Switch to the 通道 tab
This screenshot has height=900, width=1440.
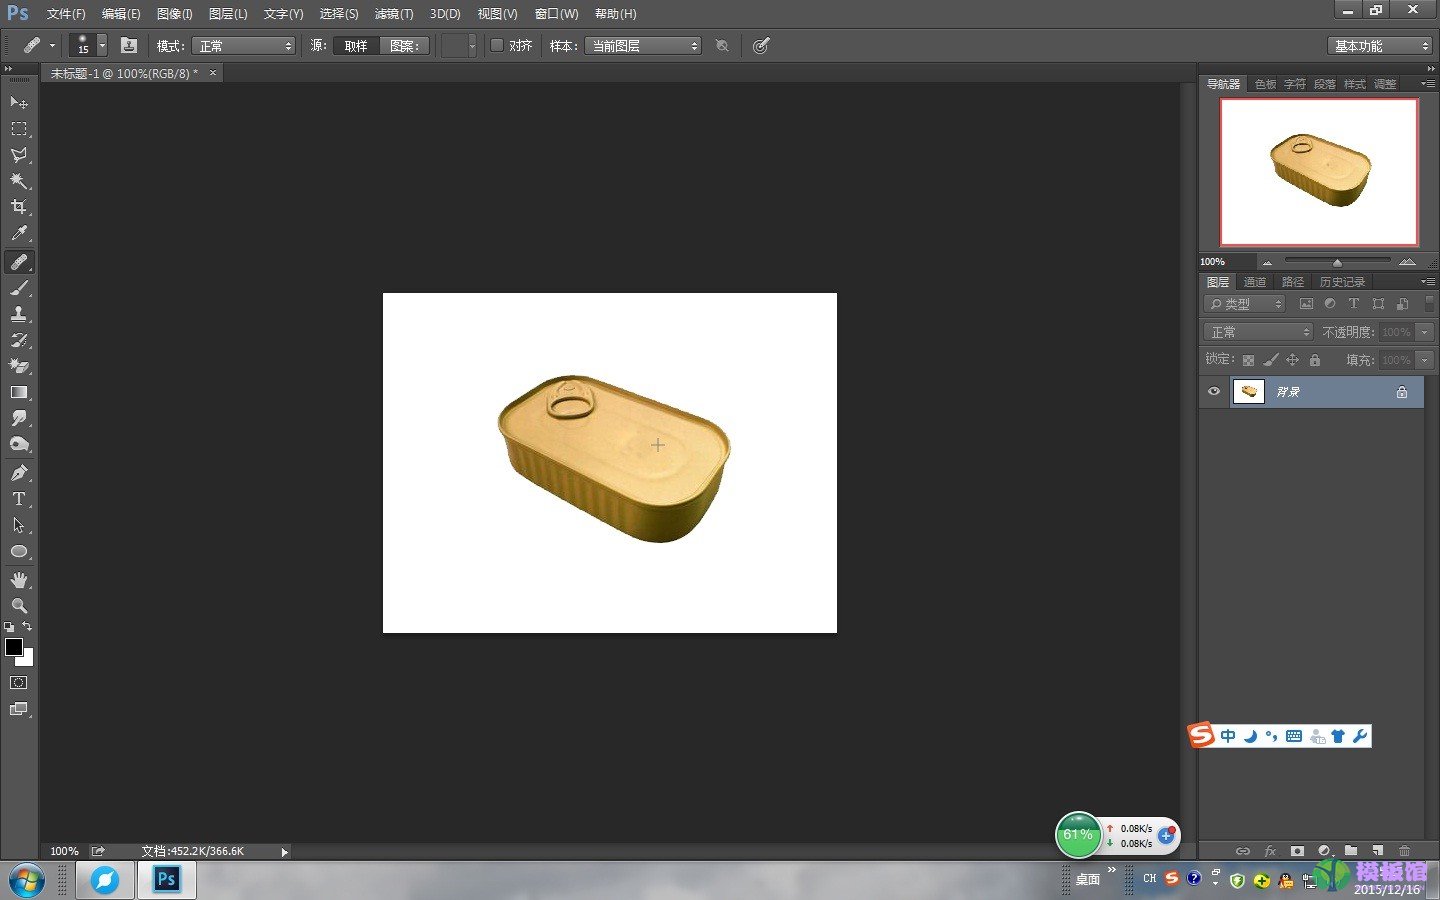(x=1255, y=282)
